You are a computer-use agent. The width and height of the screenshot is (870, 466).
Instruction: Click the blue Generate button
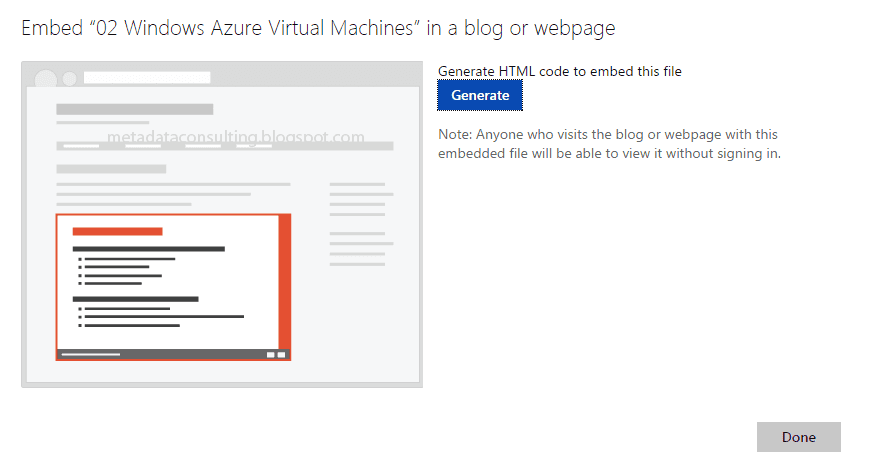coord(480,96)
